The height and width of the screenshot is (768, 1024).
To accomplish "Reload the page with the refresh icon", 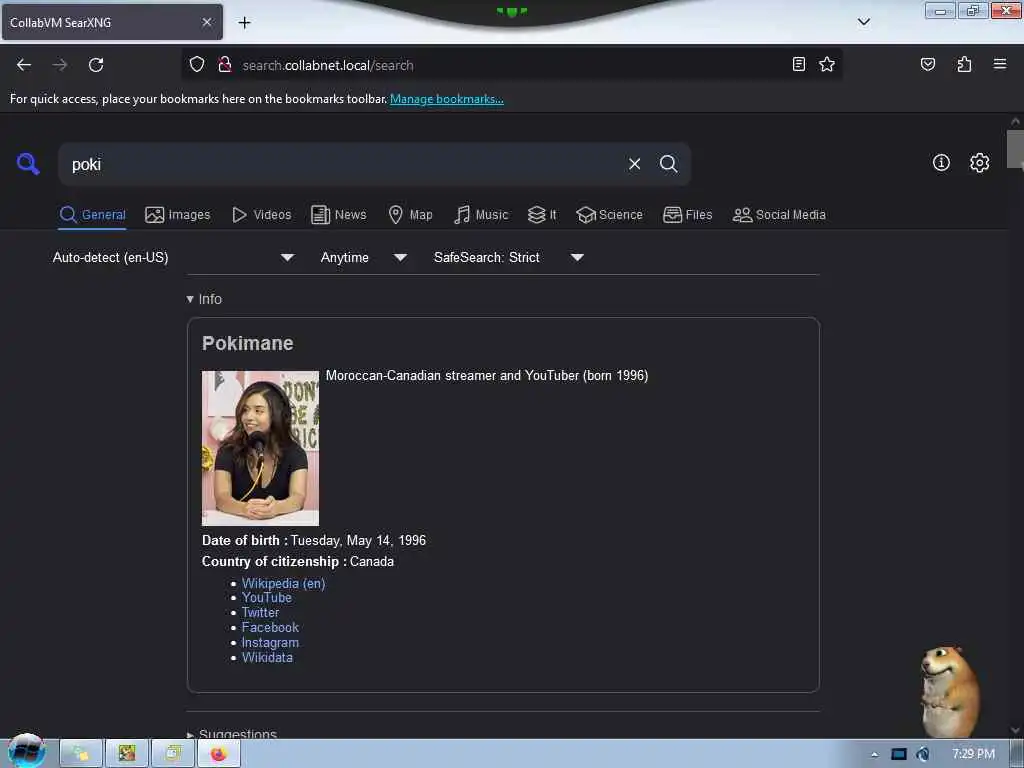I will [96, 65].
